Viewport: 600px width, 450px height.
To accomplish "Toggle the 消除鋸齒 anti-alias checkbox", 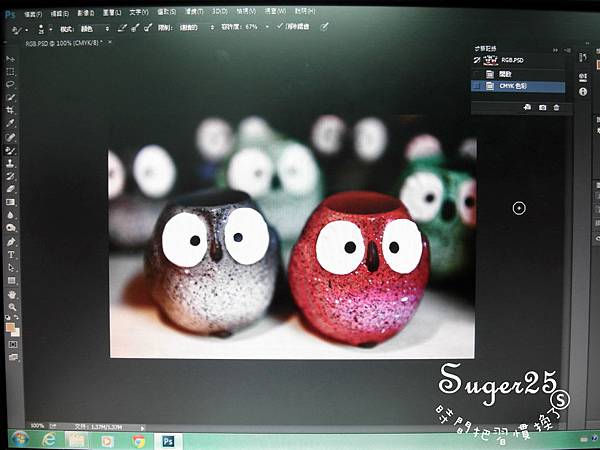I will [278, 28].
